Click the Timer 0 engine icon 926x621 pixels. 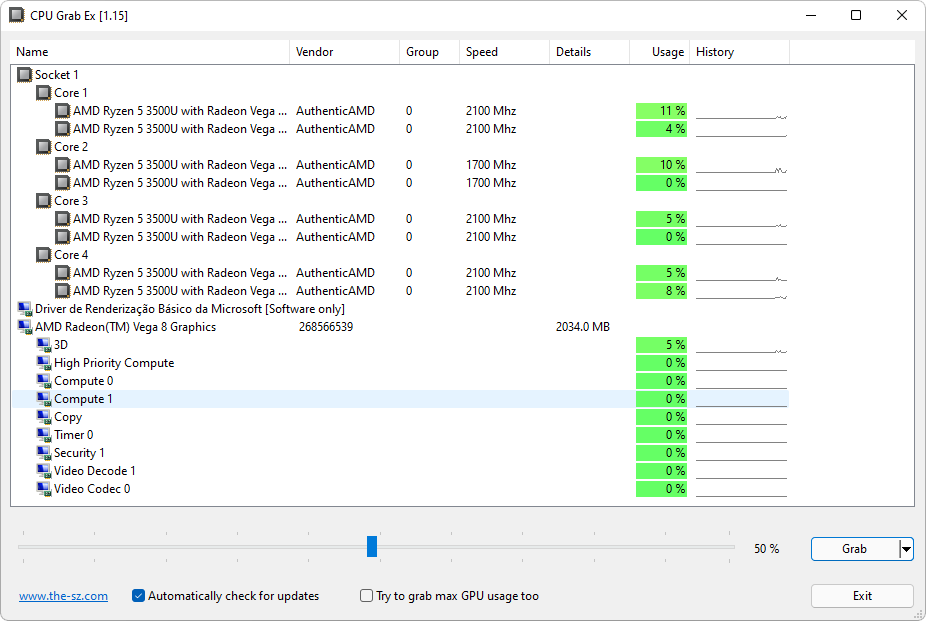[x=44, y=435]
